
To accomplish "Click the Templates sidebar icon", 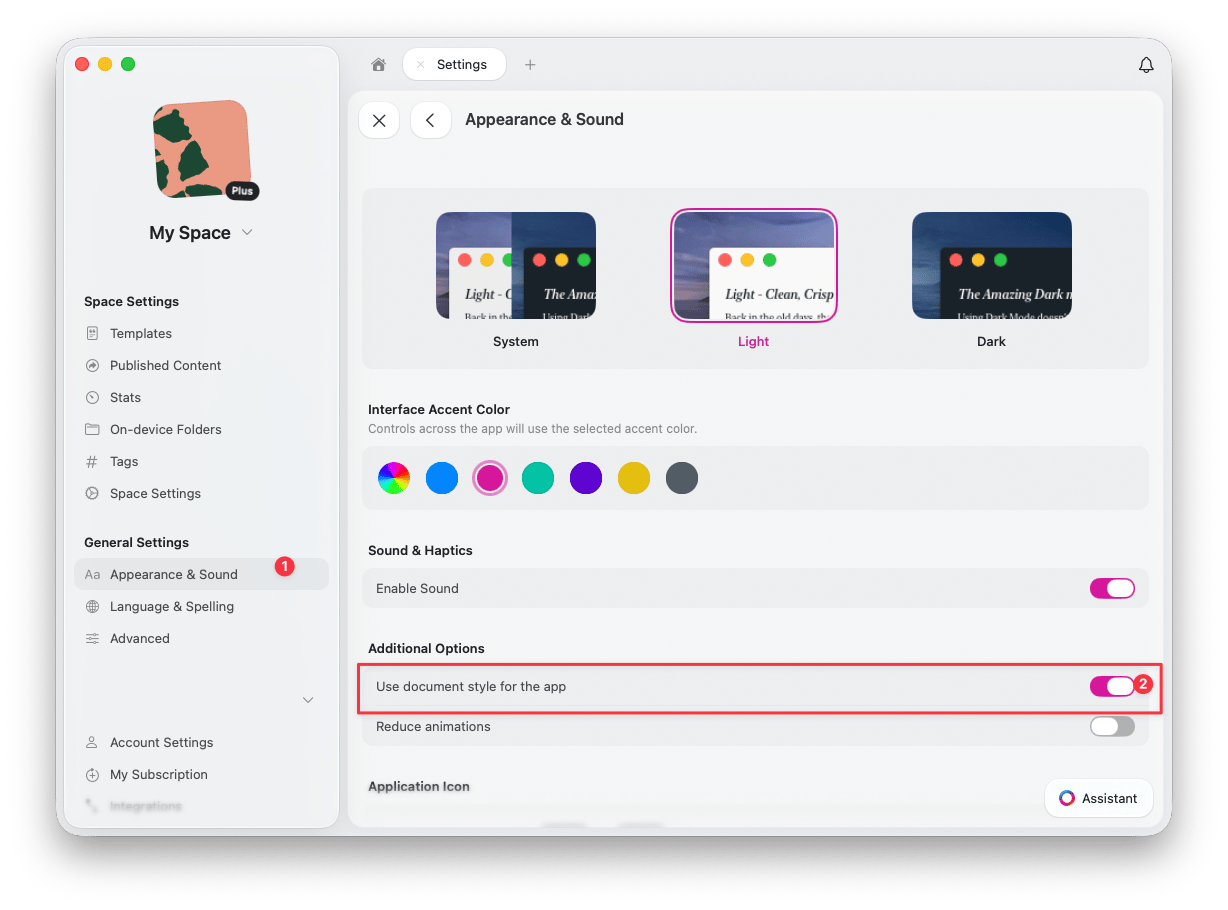I will pos(92,333).
